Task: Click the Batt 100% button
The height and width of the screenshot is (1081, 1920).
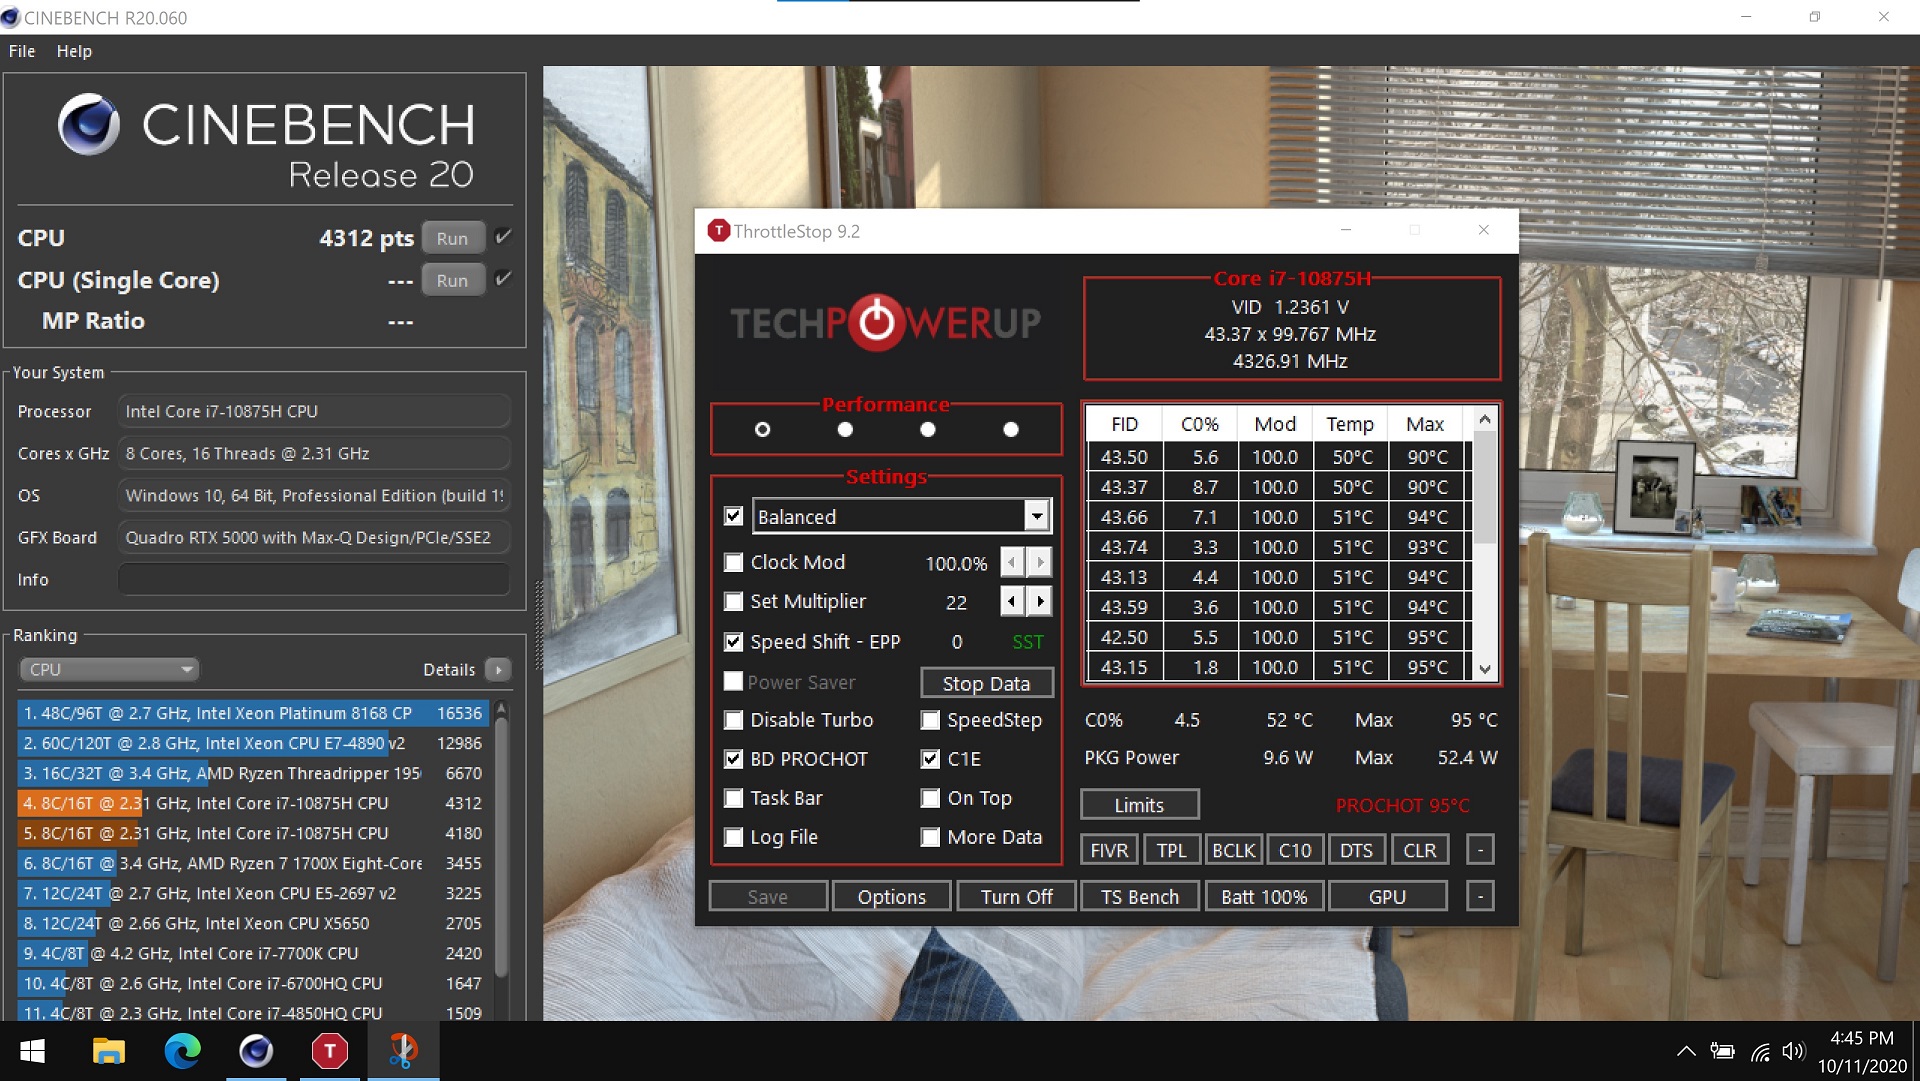Action: click(1264, 897)
